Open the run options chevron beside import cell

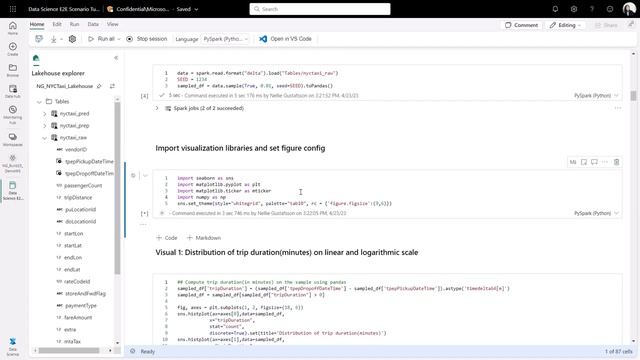click(x=145, y=176)
